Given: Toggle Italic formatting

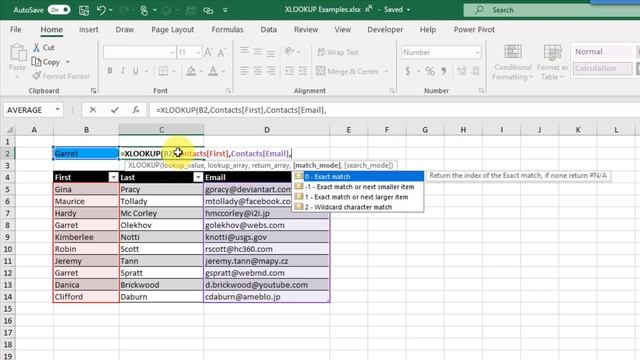Looking at the screenshot, I should [x=122, y=71].
